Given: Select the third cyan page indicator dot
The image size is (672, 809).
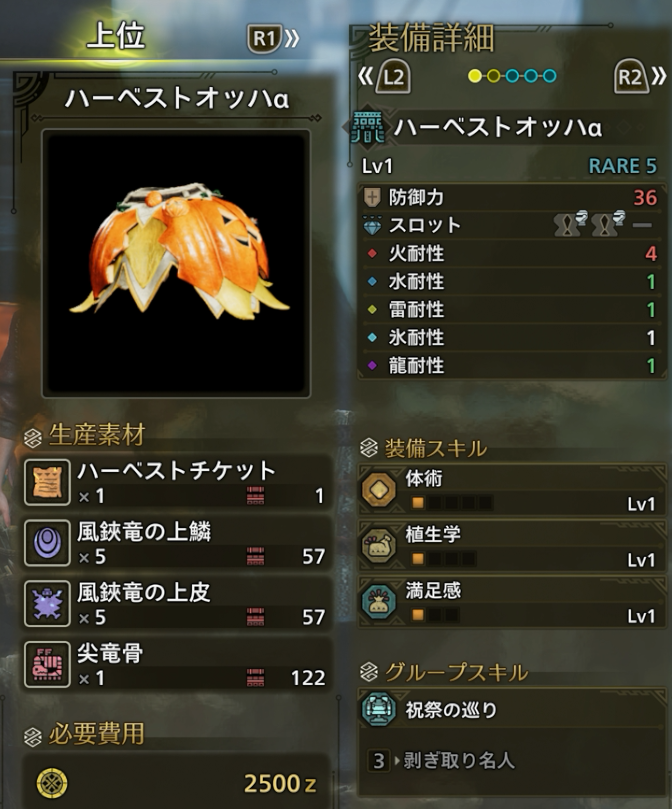Looking at the screenshot, I should [513, 76].
